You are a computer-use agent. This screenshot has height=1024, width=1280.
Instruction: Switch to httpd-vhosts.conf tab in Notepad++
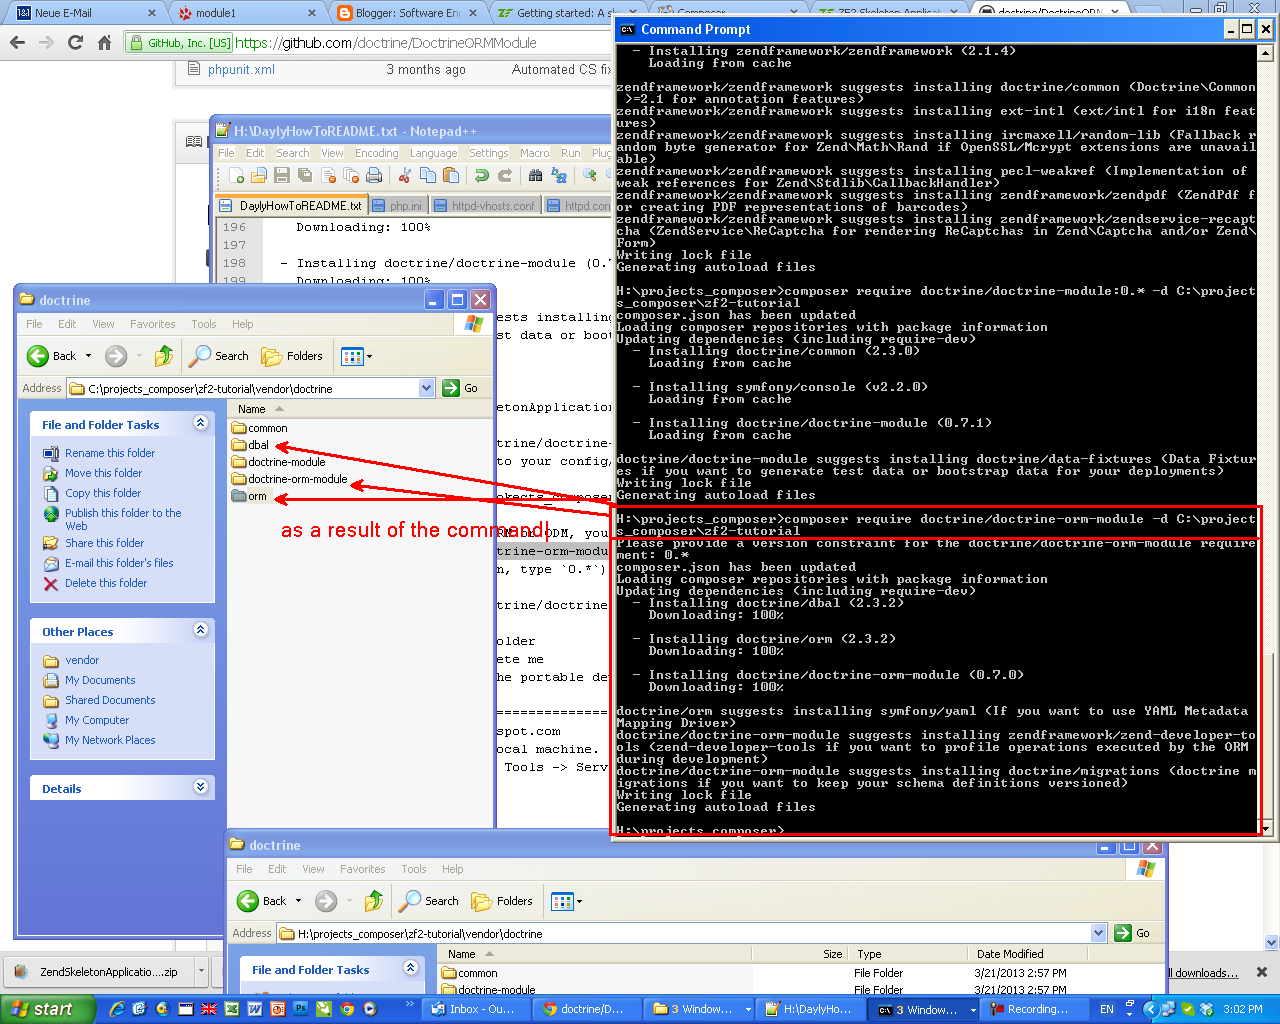coord(486,205)
